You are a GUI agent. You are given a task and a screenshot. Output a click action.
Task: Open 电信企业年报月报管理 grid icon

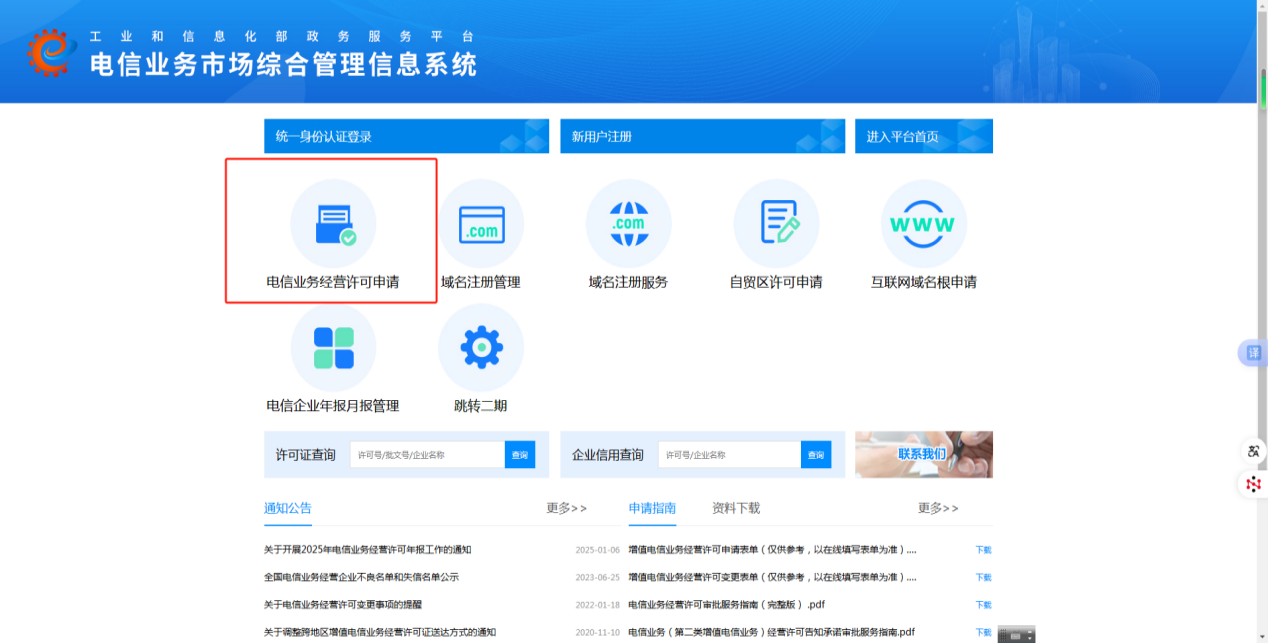[x=333, y=348]
